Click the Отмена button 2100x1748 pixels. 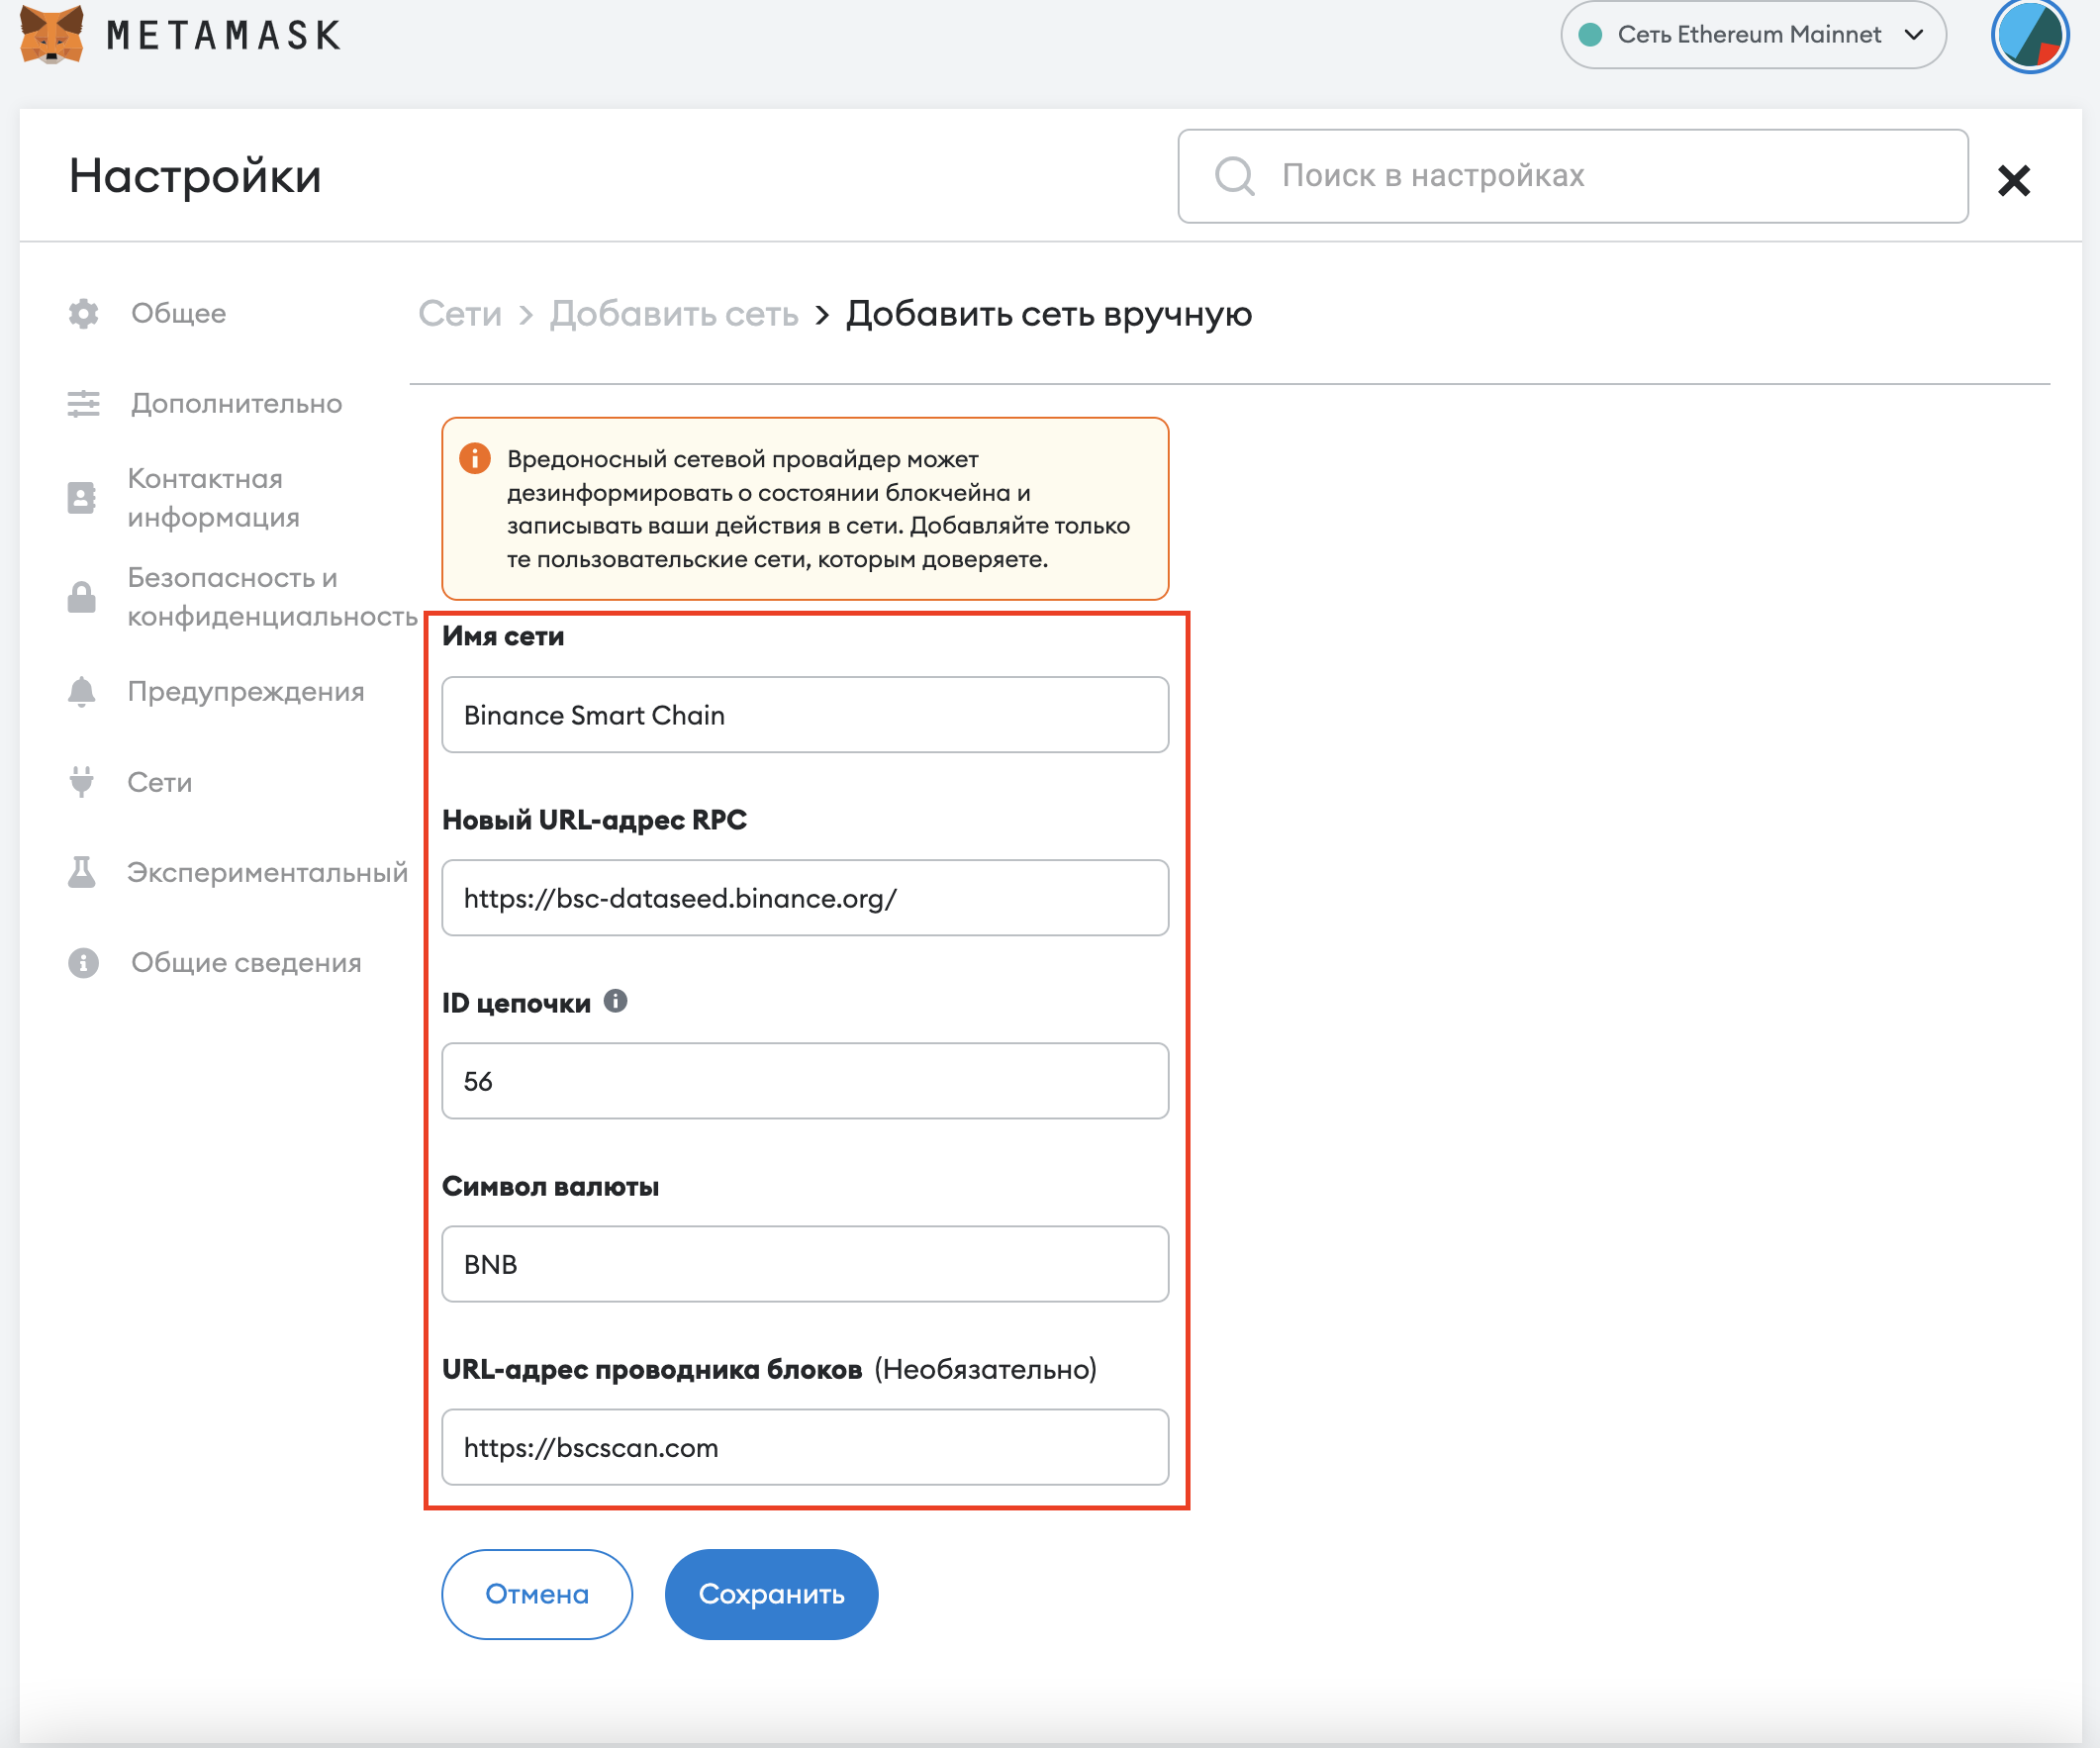[537, 1593]
